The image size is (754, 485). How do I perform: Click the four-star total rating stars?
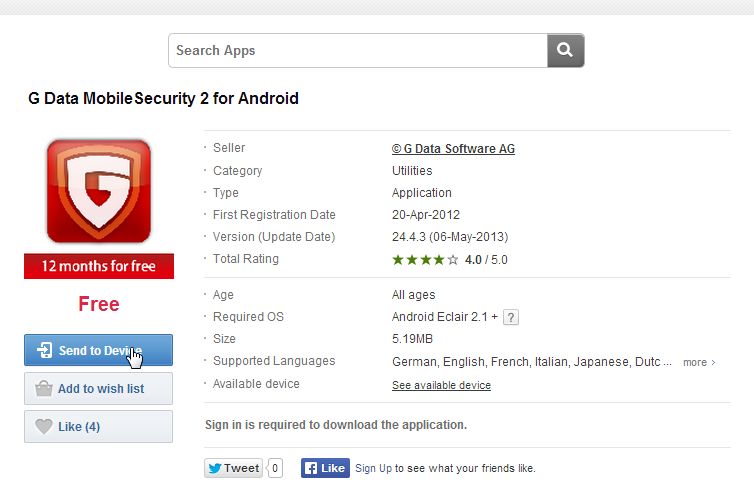coord(425,260)
